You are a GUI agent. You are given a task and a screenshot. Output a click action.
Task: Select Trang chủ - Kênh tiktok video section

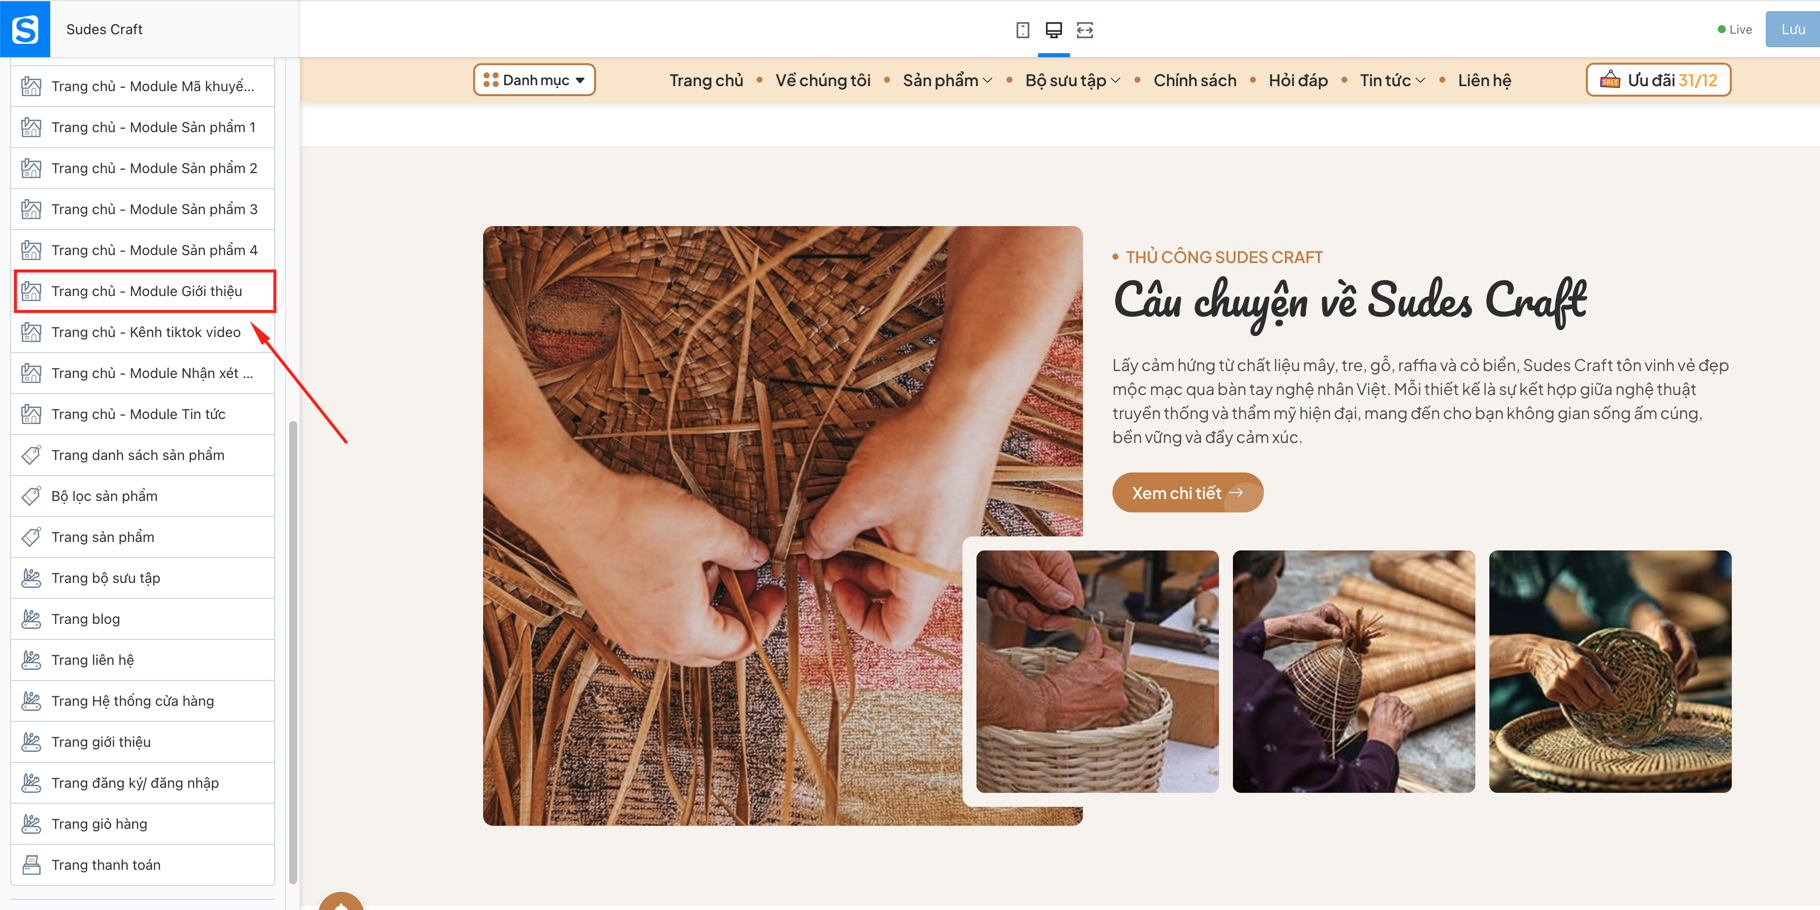tap(143, 332)
